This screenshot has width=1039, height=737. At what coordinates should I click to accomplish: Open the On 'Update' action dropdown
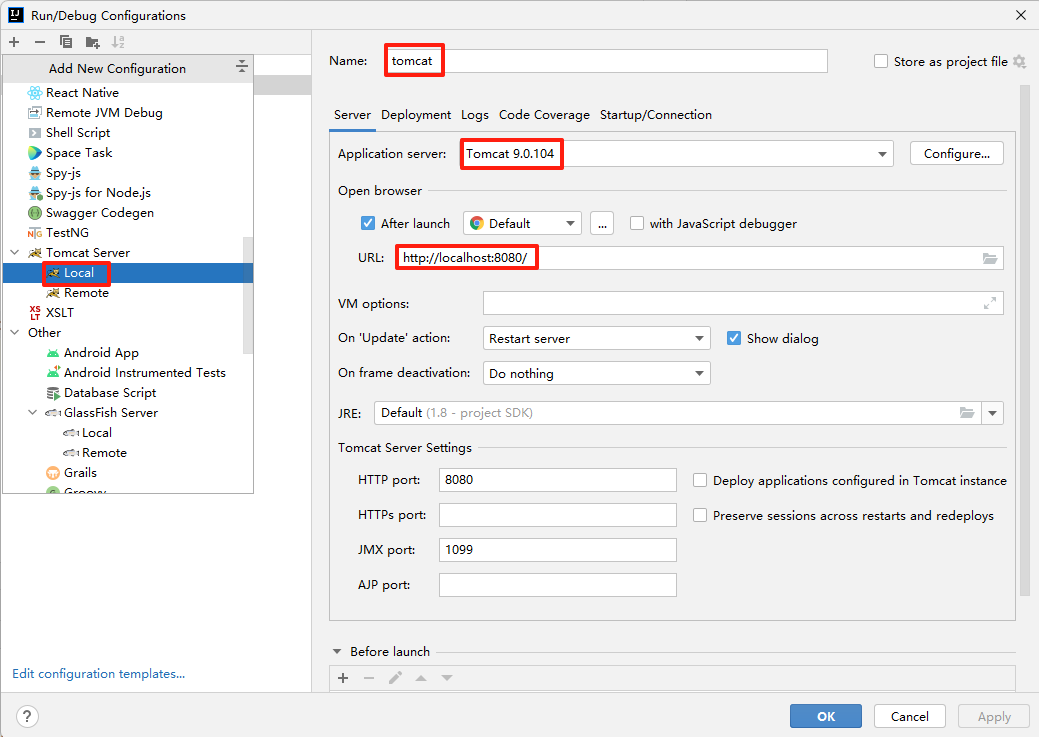click(x=596, y=339)
